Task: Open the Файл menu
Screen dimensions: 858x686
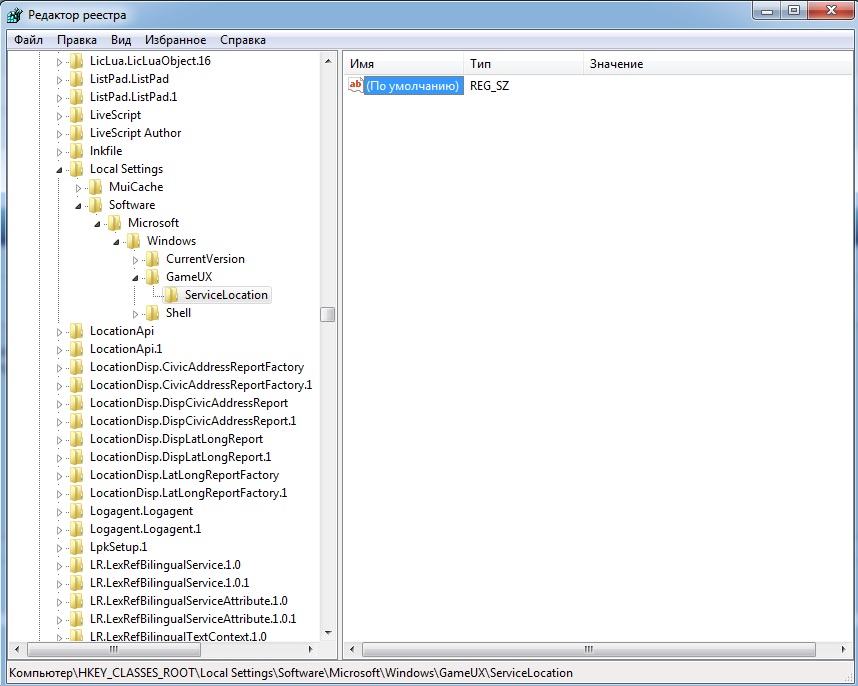Action: 28,40
